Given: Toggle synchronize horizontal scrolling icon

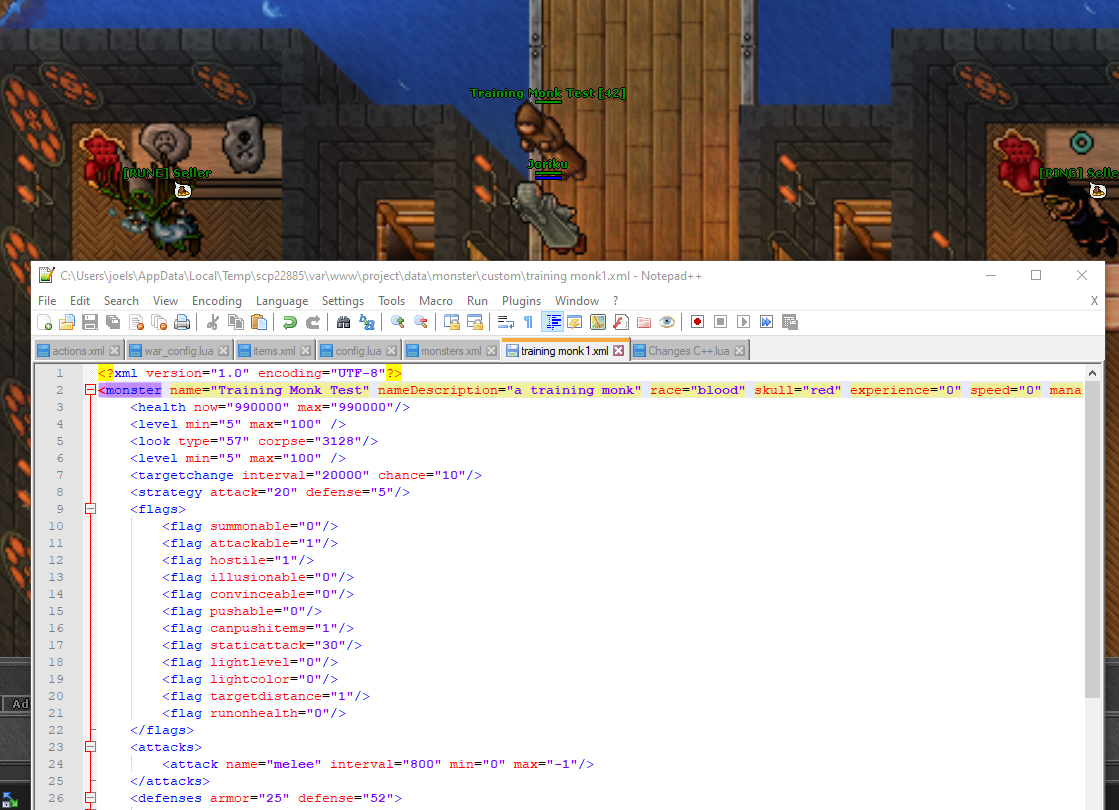Looking at the screenshot, I should [475, 323].
